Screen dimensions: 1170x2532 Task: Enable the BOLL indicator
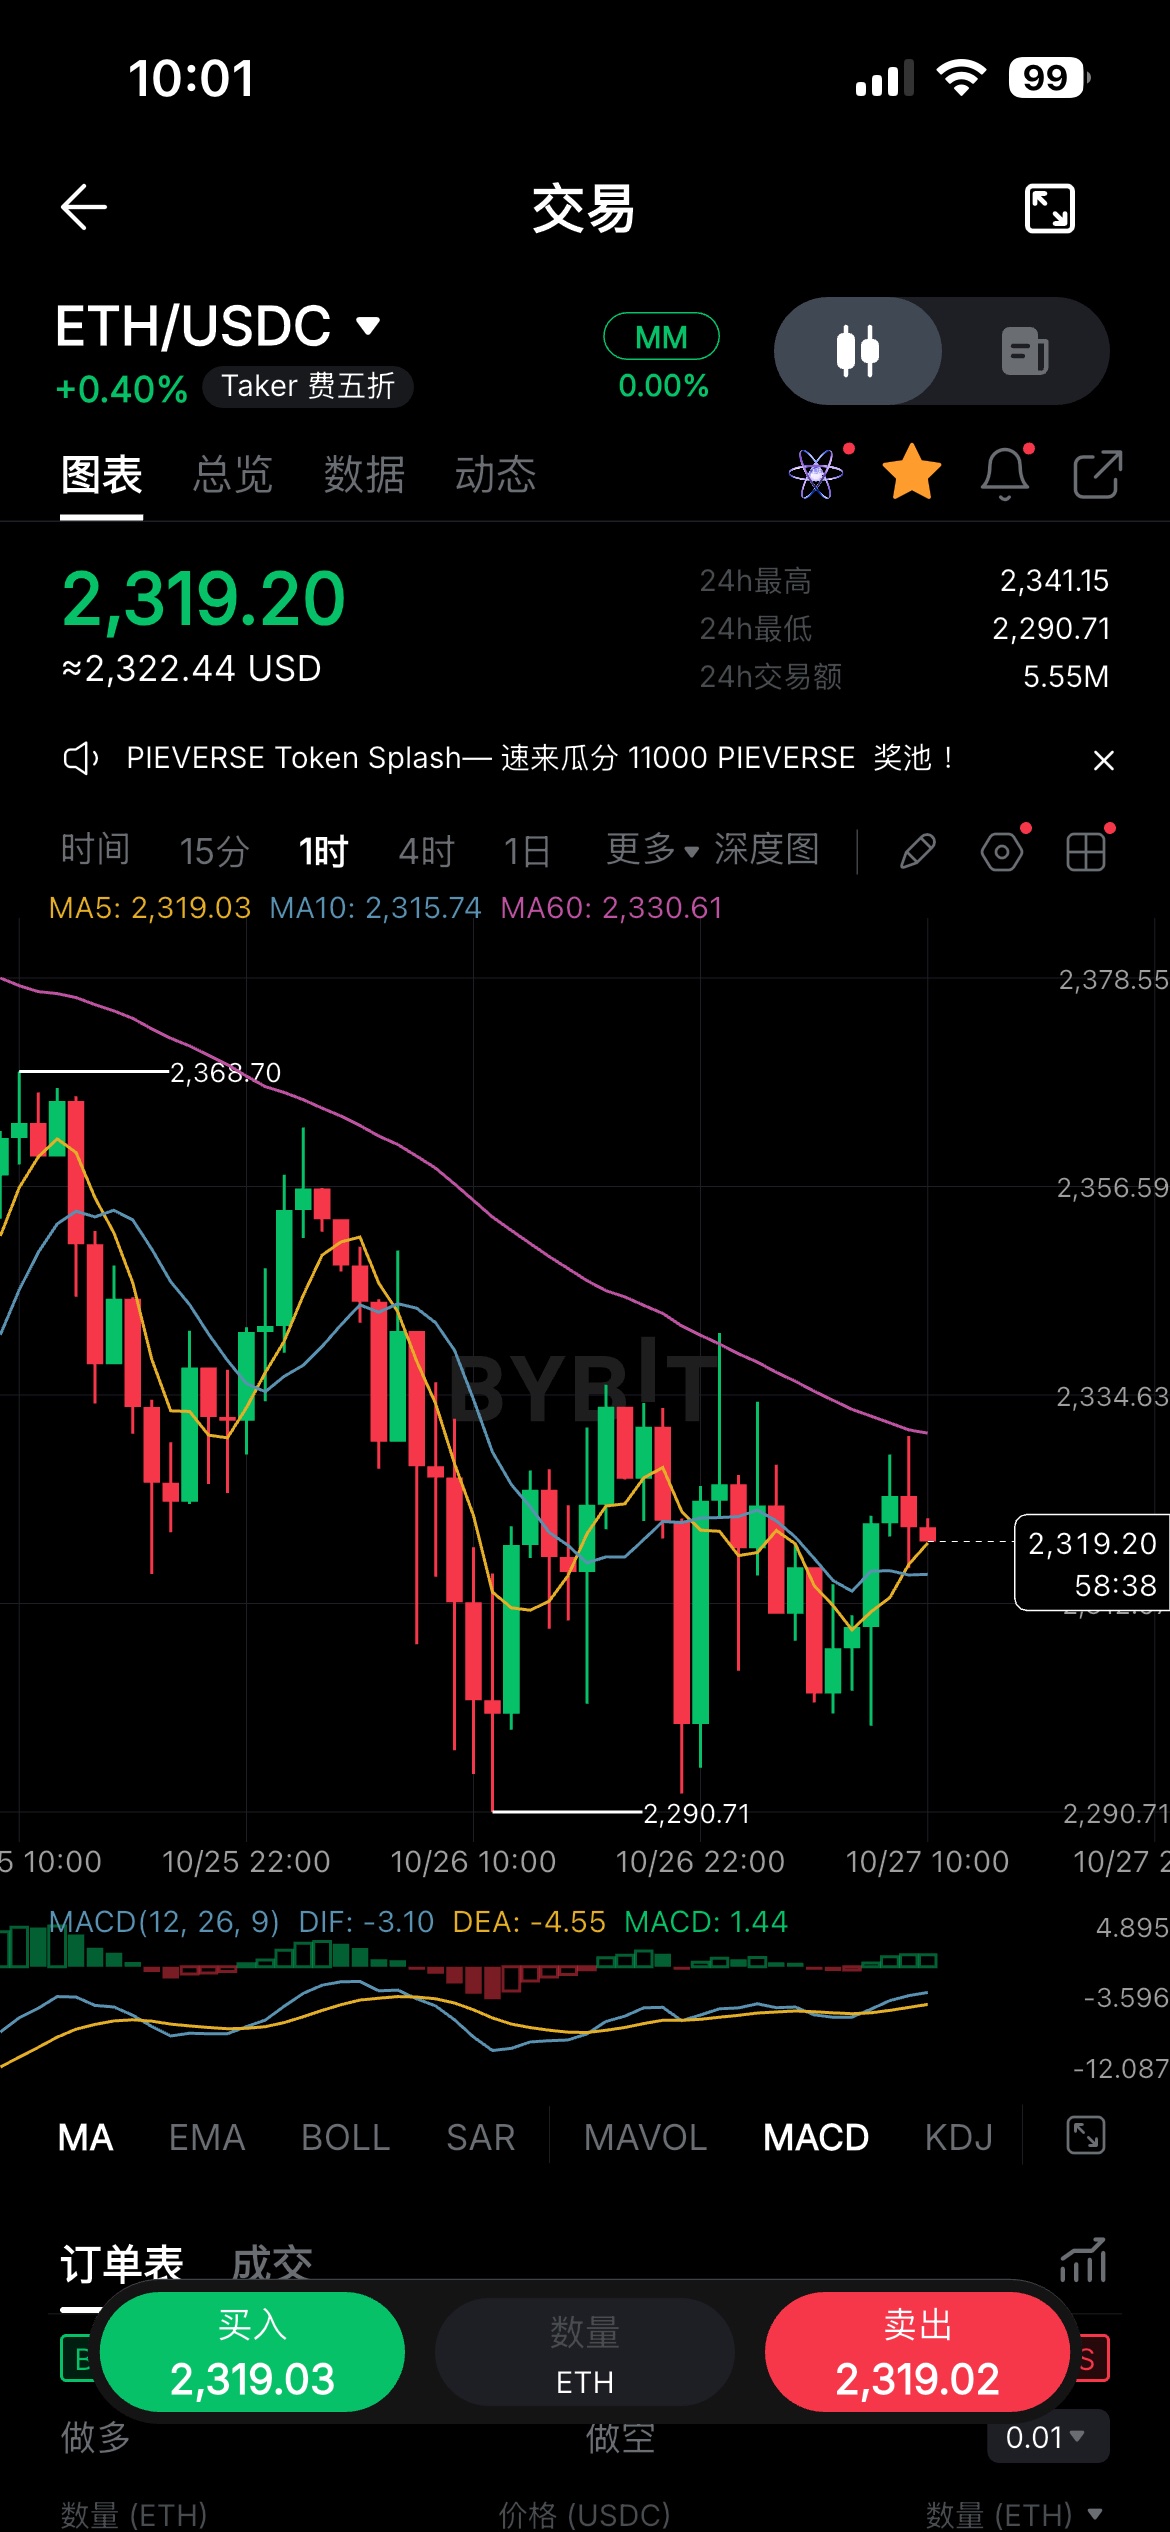click(x=345, y=2137)
